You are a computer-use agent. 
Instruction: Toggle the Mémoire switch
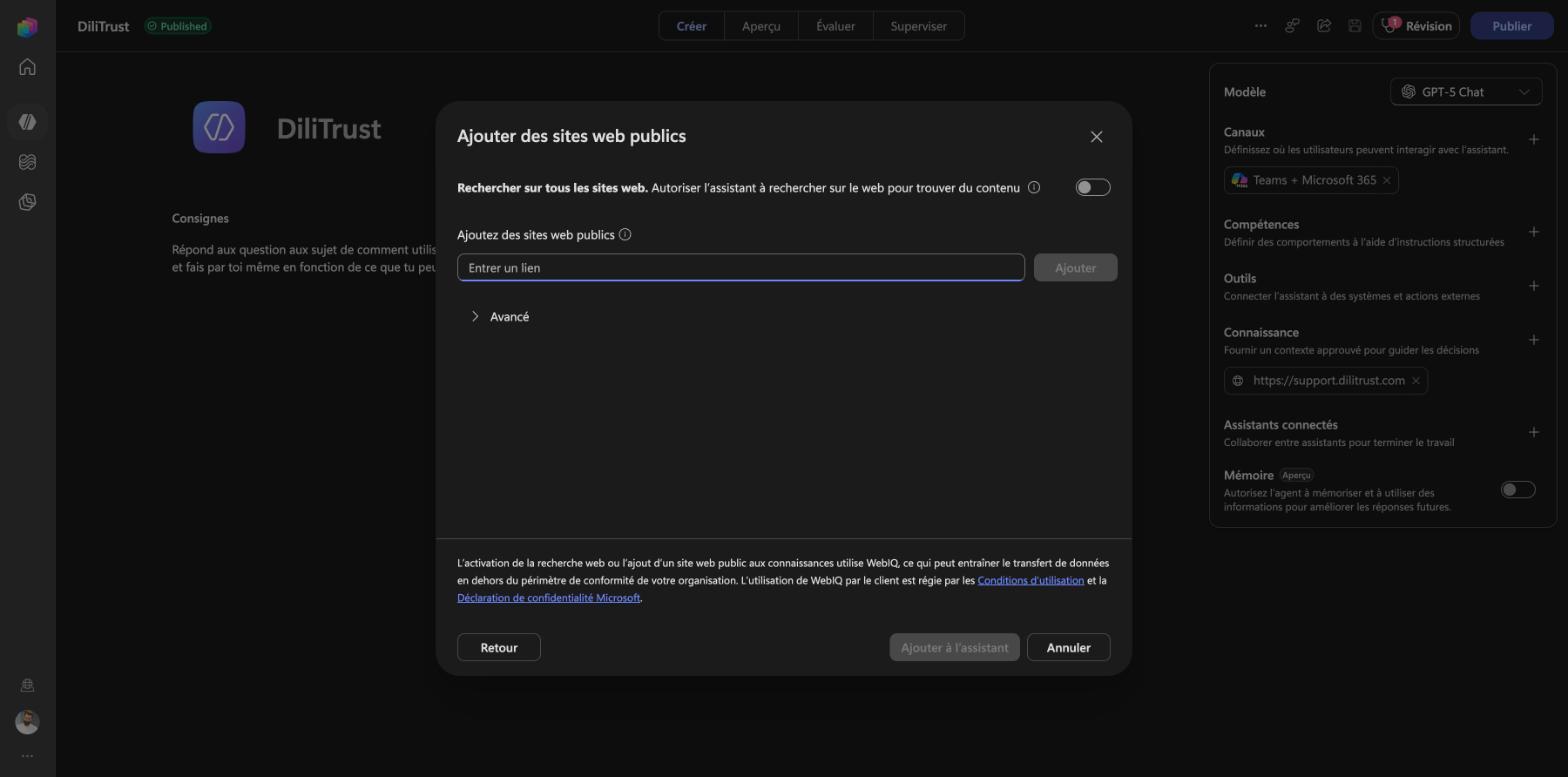point(1518,490)
